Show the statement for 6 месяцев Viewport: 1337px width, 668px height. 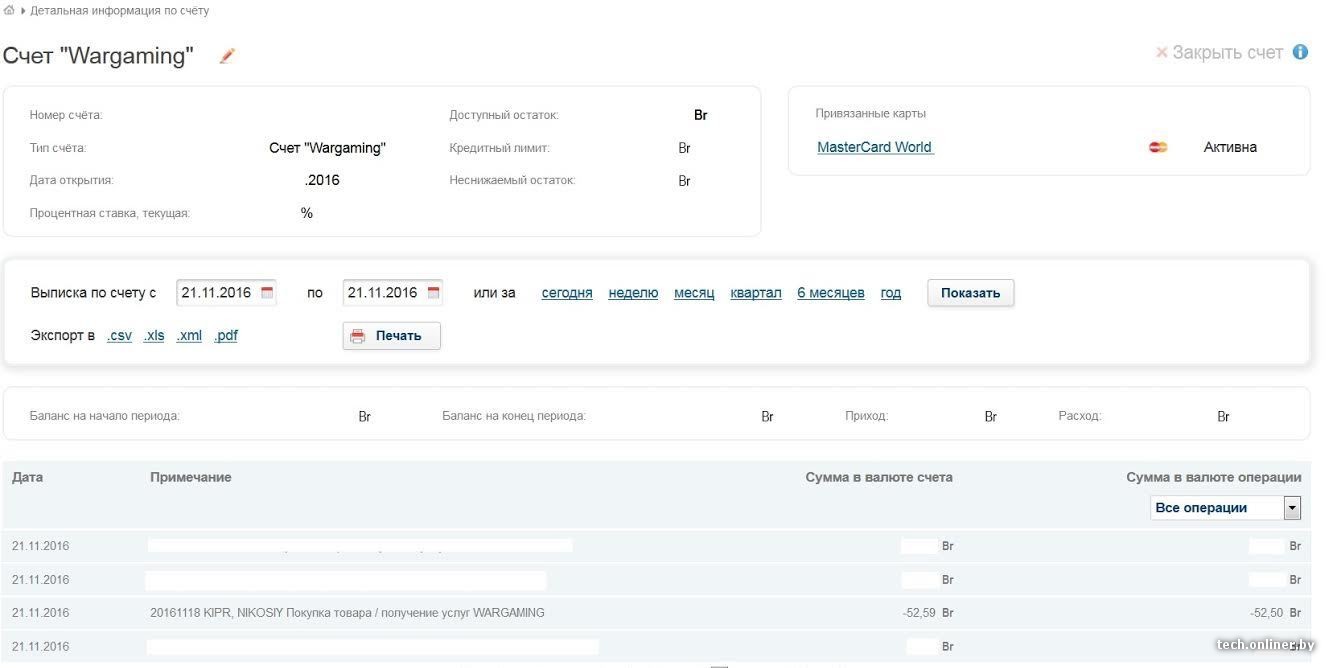831,293
